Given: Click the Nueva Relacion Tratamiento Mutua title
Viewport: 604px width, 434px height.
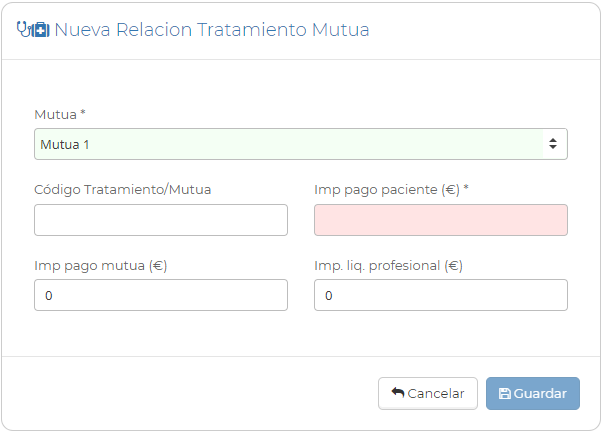Looking at the screenshot, I should [211, 30].
